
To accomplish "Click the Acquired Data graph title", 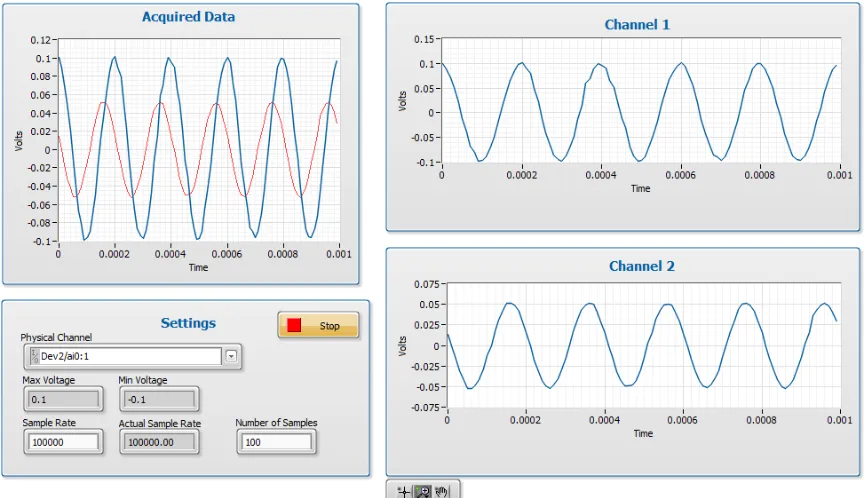I will coord(188,17).
